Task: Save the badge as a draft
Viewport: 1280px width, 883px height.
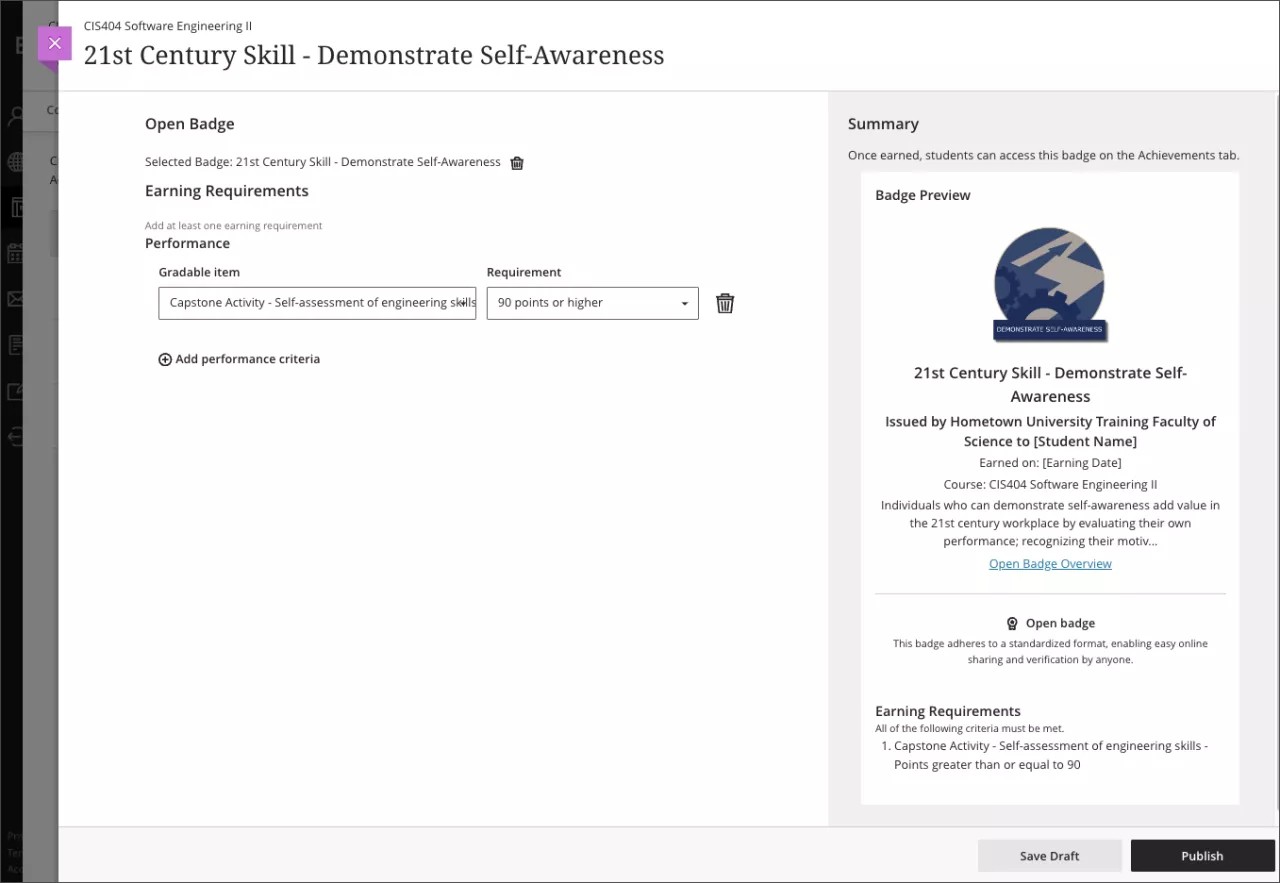Action: pos(1049,855)
